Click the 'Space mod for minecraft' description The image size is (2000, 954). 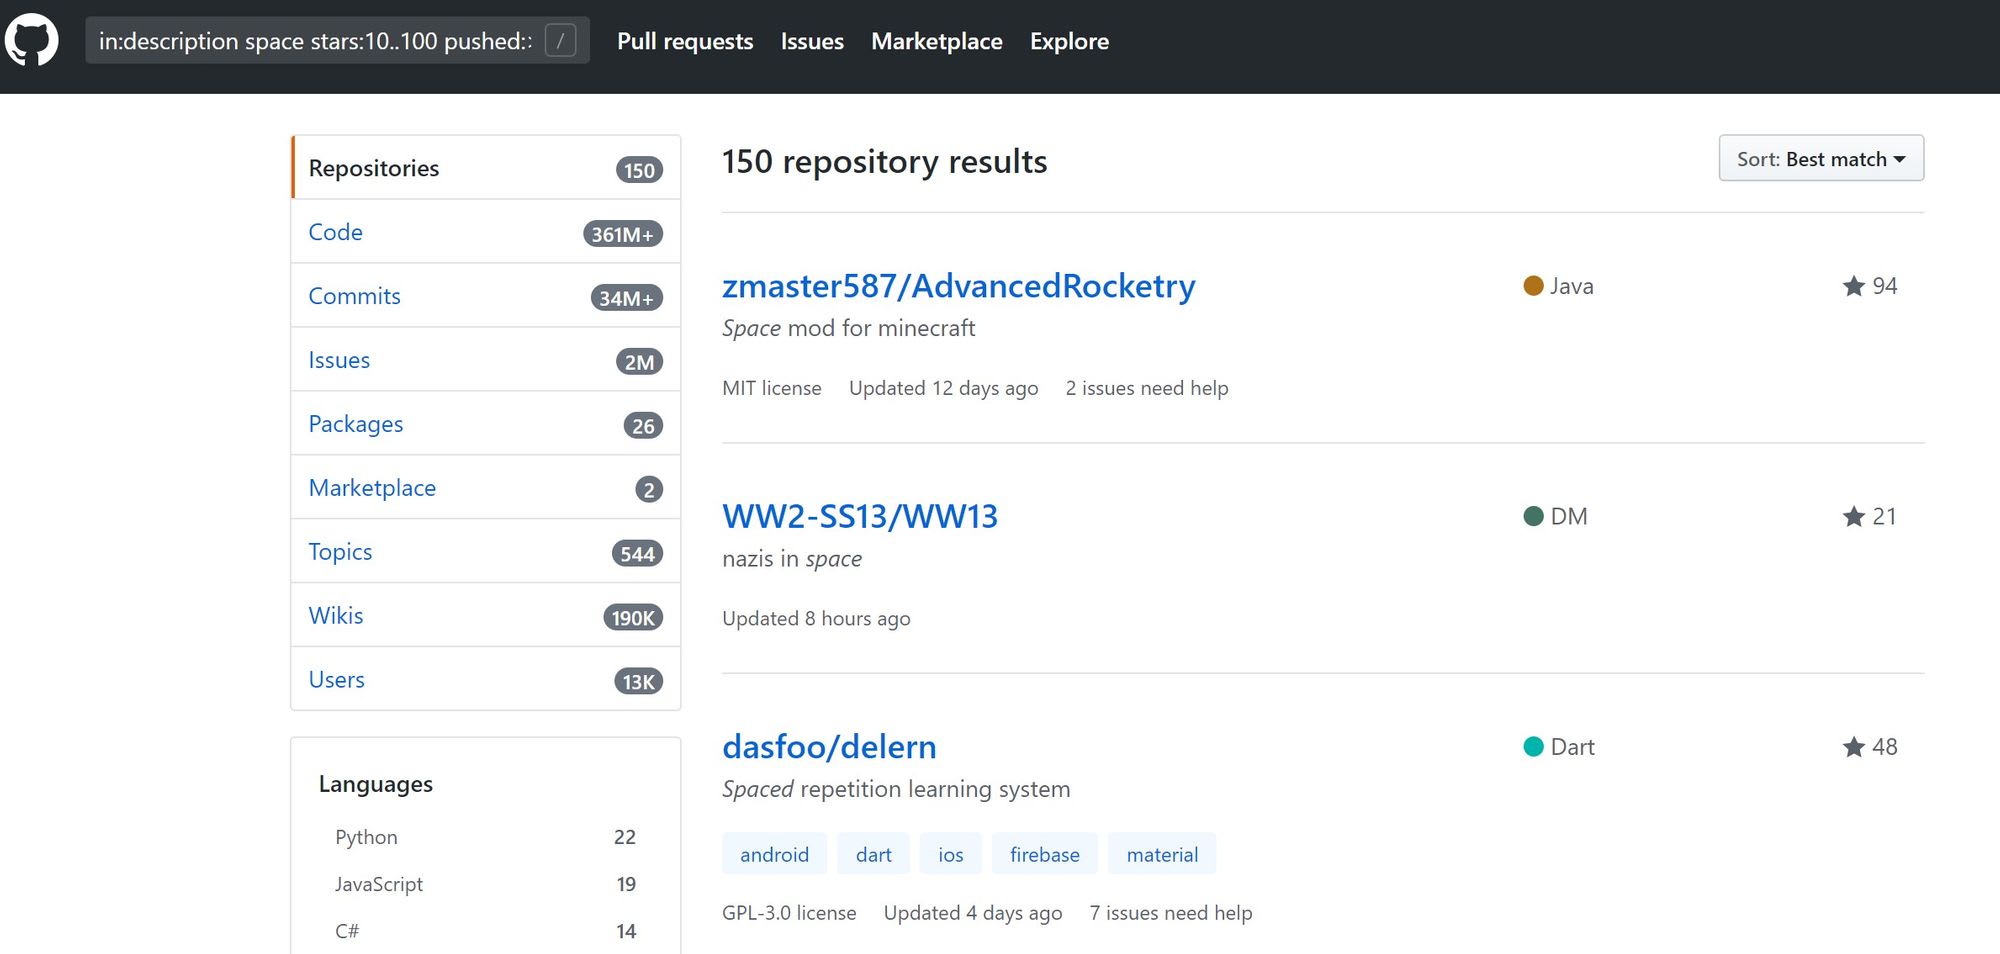(x=848, y=328)
